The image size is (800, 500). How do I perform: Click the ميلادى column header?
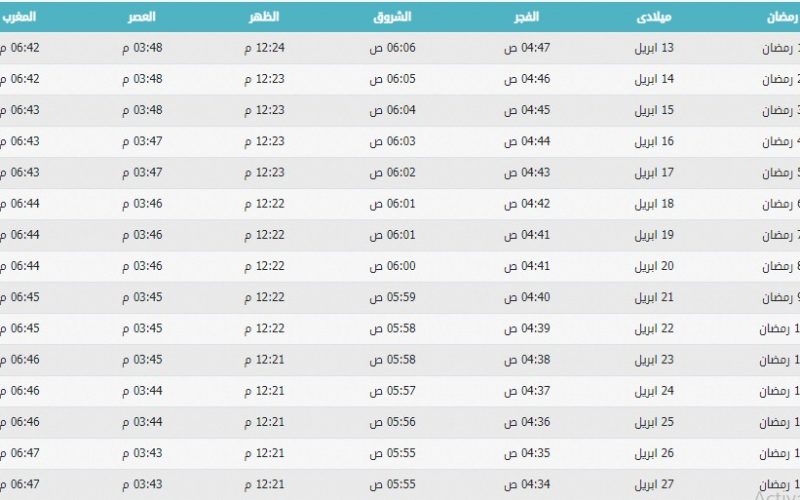(654, 17)
